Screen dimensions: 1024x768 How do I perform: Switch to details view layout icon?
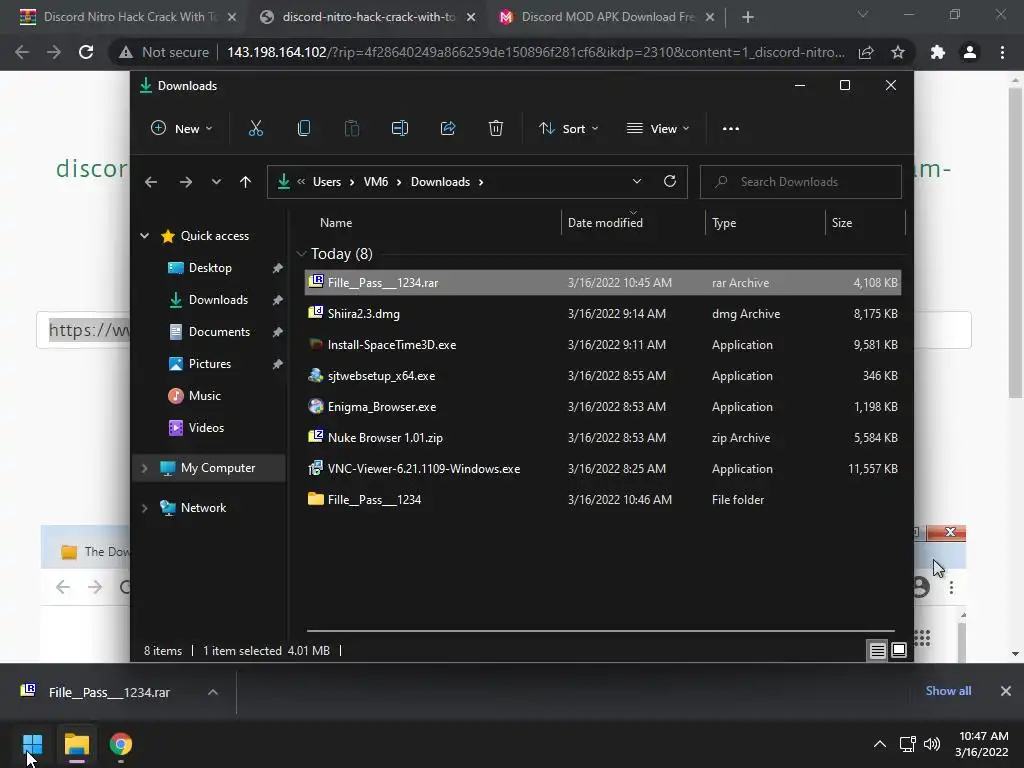(877, 650)
